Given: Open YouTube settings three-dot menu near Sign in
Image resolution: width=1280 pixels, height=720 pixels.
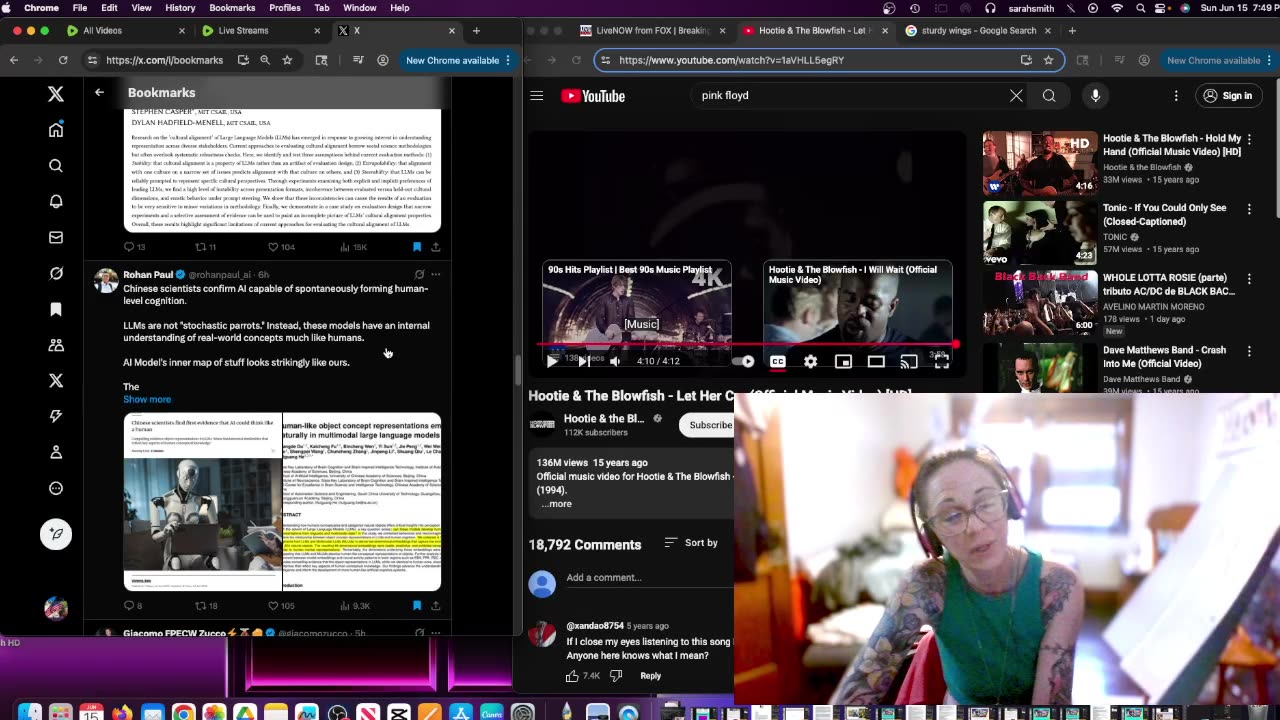Looking at the screenshot, I should click(1176, 96).
